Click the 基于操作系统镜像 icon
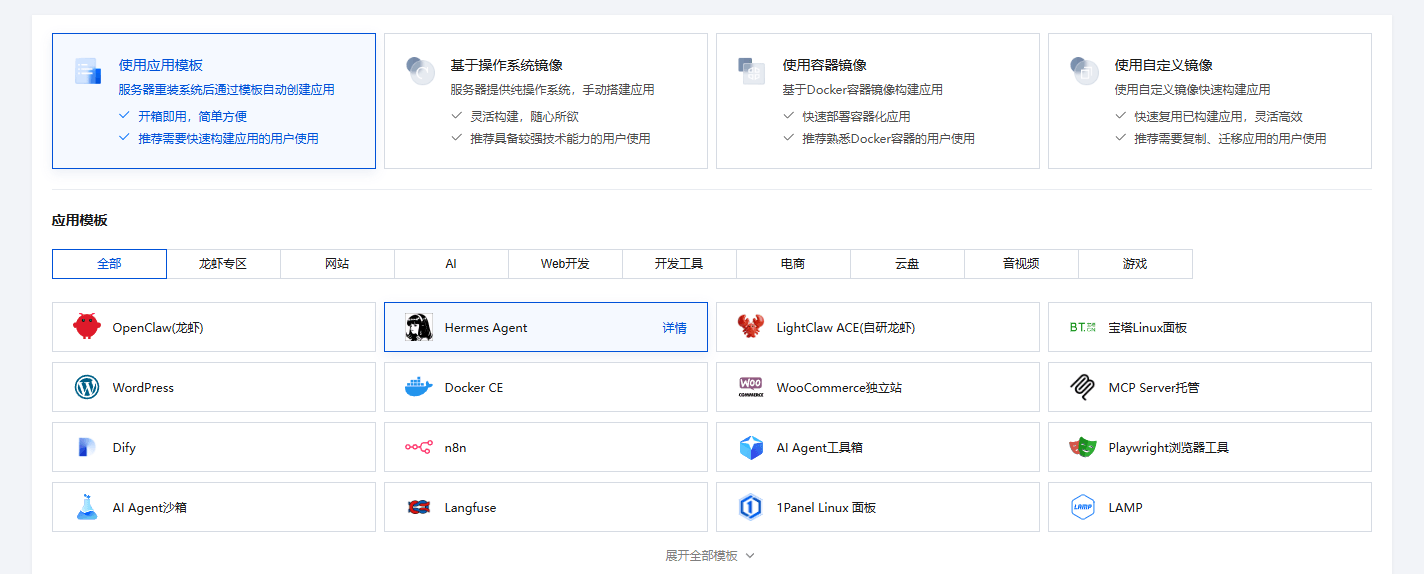 (420, 71)
